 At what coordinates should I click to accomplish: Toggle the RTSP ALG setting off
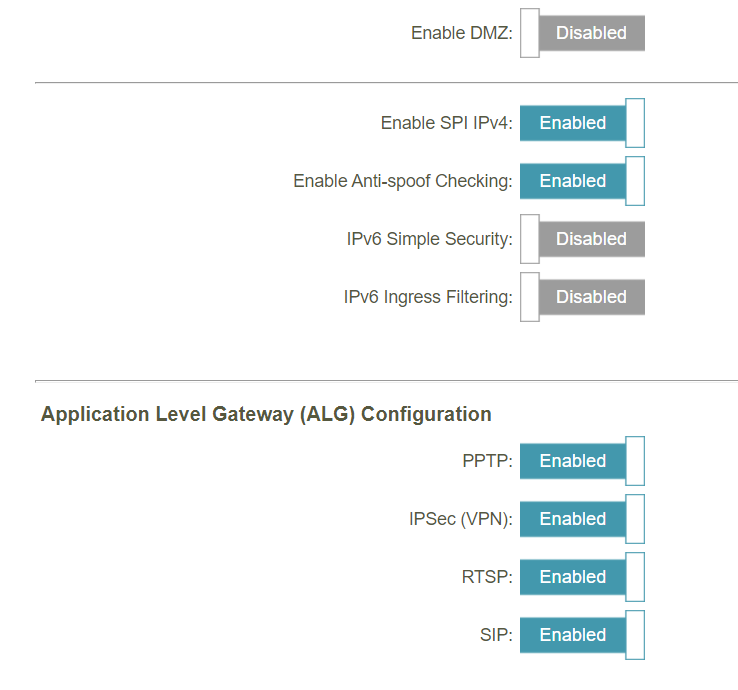point(582,577)
